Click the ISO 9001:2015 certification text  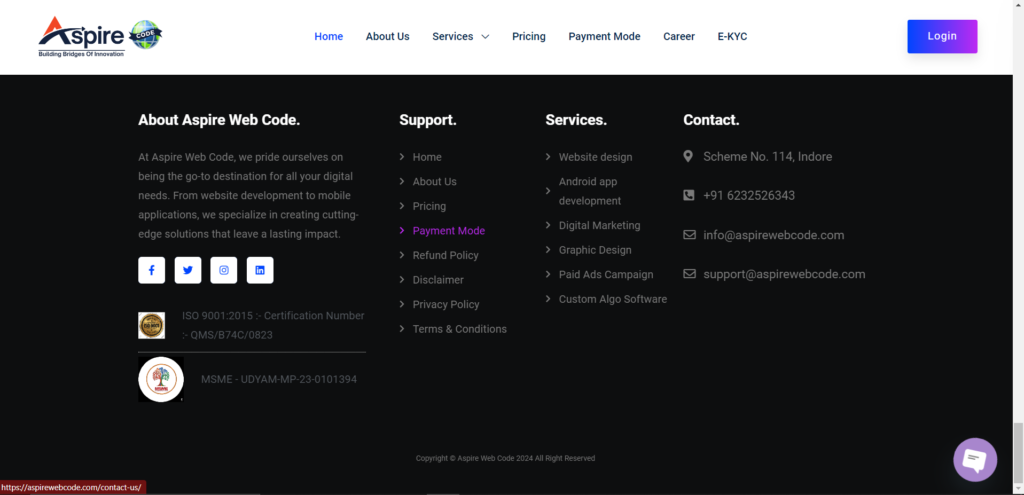coord(274,325)
